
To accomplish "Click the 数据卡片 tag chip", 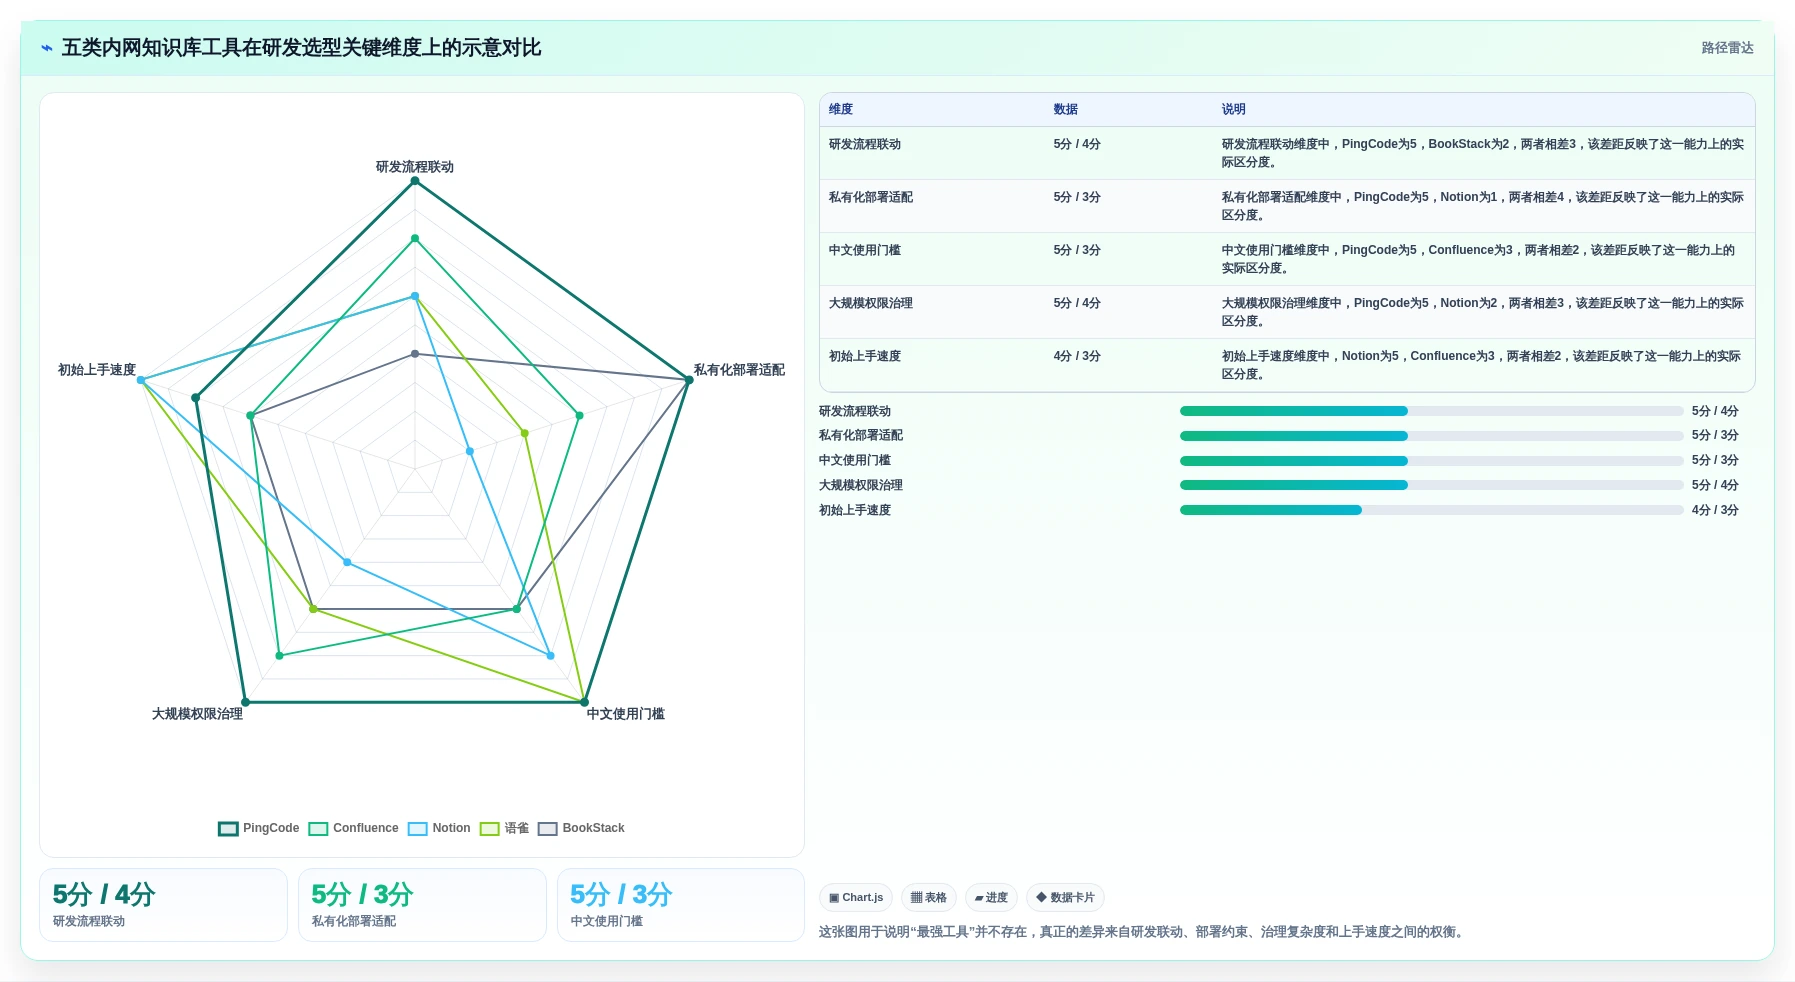I will [1065, 898].
